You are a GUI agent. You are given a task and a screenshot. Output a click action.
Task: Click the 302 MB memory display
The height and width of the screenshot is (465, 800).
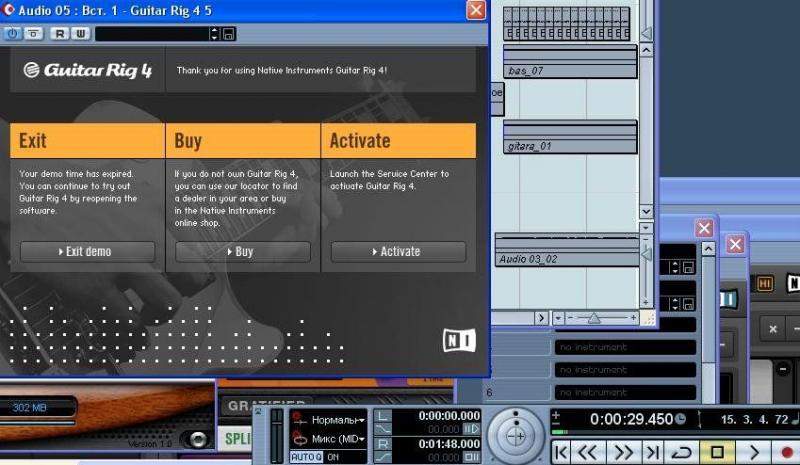29,407
